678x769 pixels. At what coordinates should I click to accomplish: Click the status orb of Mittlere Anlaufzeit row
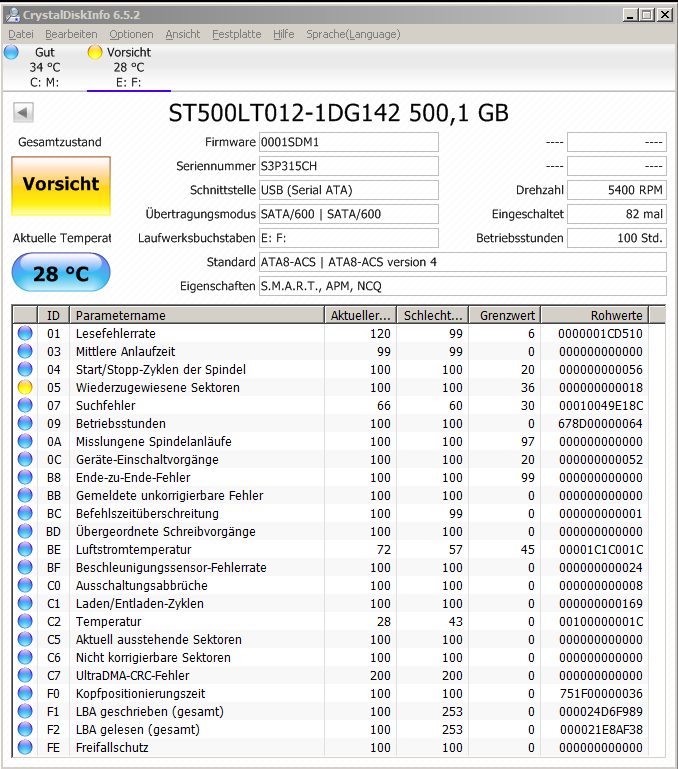tap(25, 352)
